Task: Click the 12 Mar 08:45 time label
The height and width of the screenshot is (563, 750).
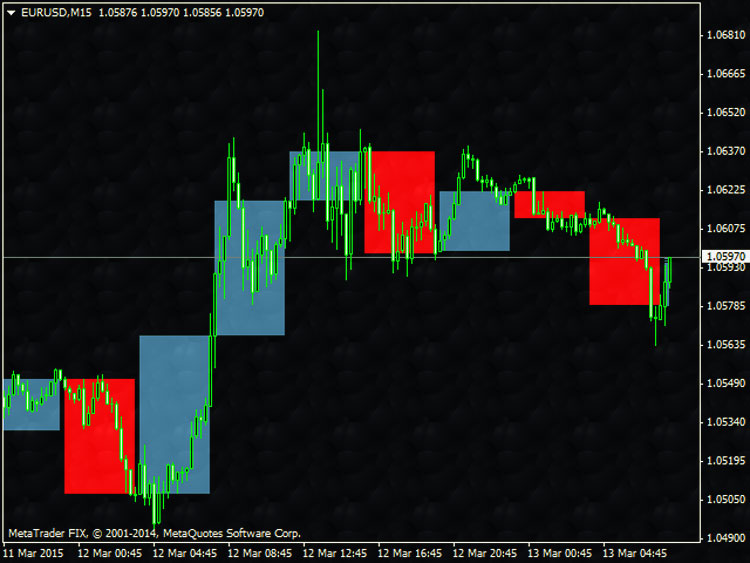Action: tap(259, 552)
